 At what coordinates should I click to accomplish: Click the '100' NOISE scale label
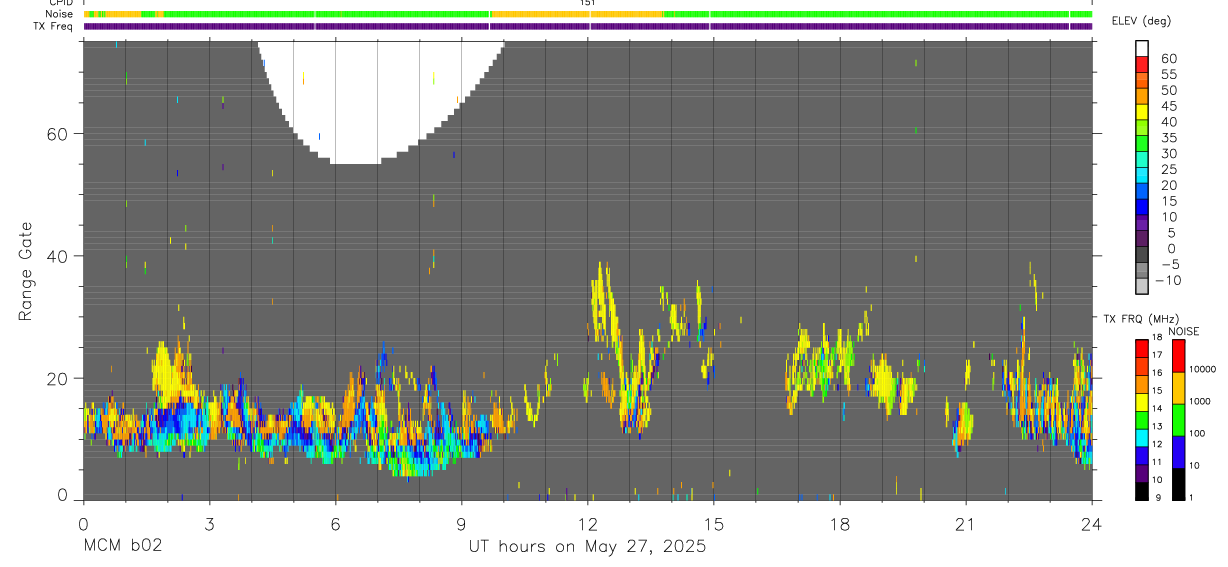(1198, 433)
